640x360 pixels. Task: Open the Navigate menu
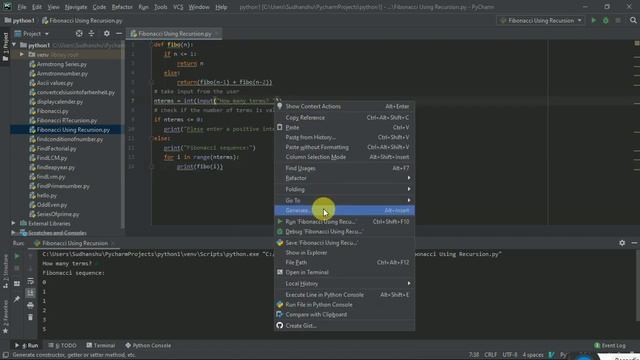tap(76, 7)
